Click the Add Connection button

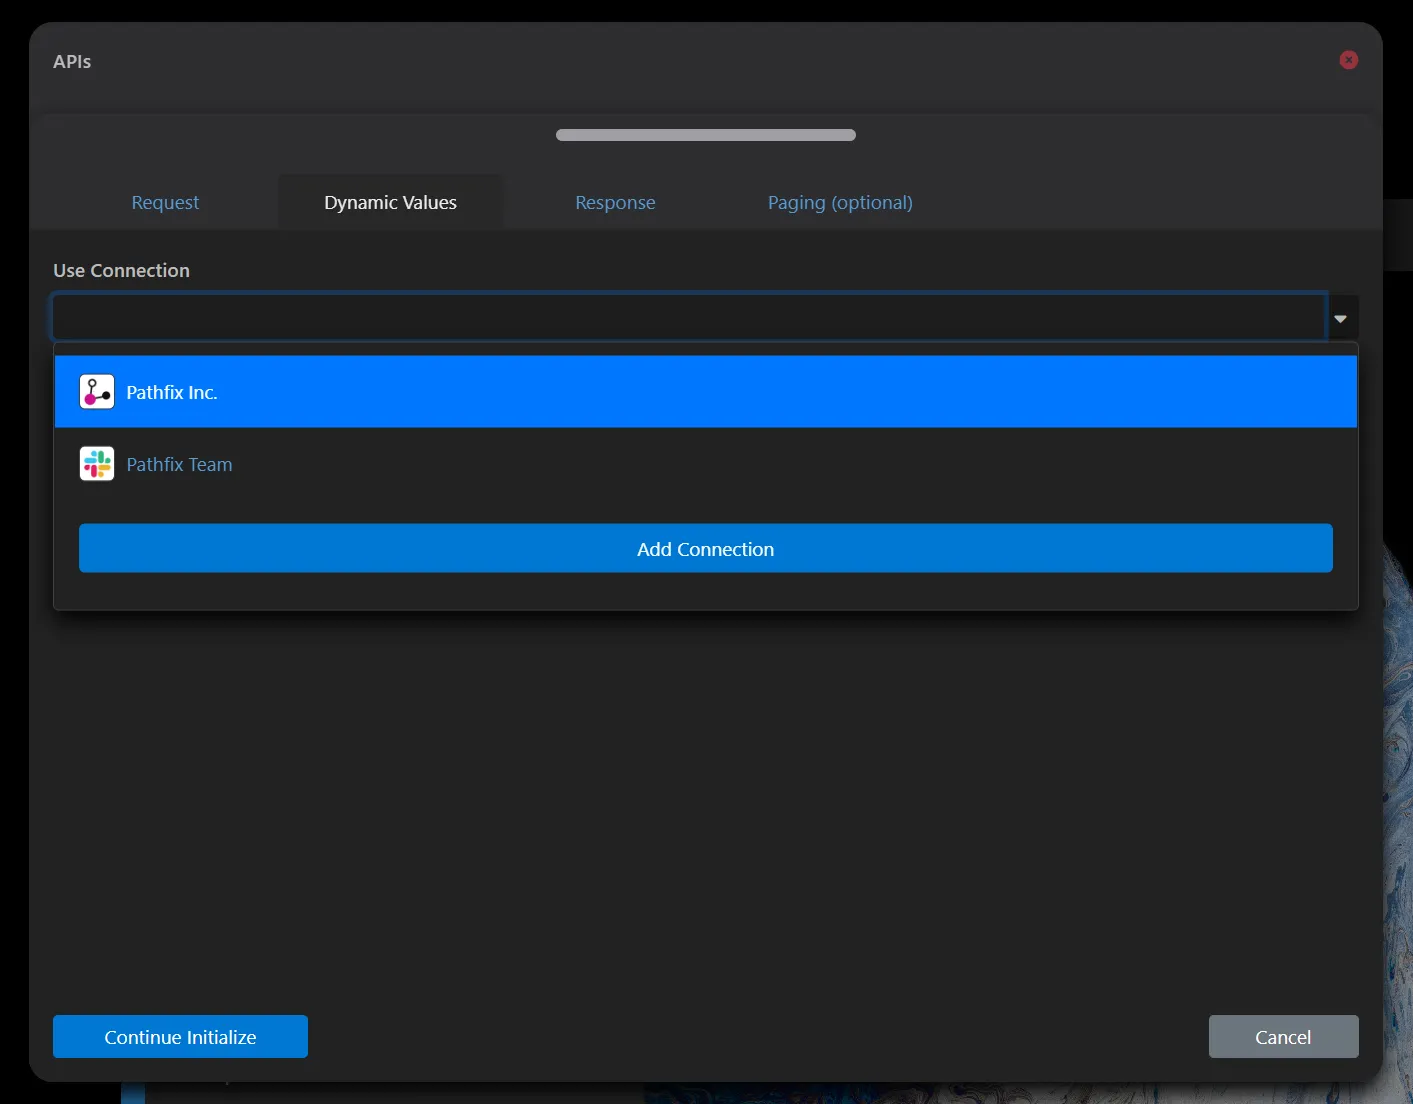coord(705,548)
